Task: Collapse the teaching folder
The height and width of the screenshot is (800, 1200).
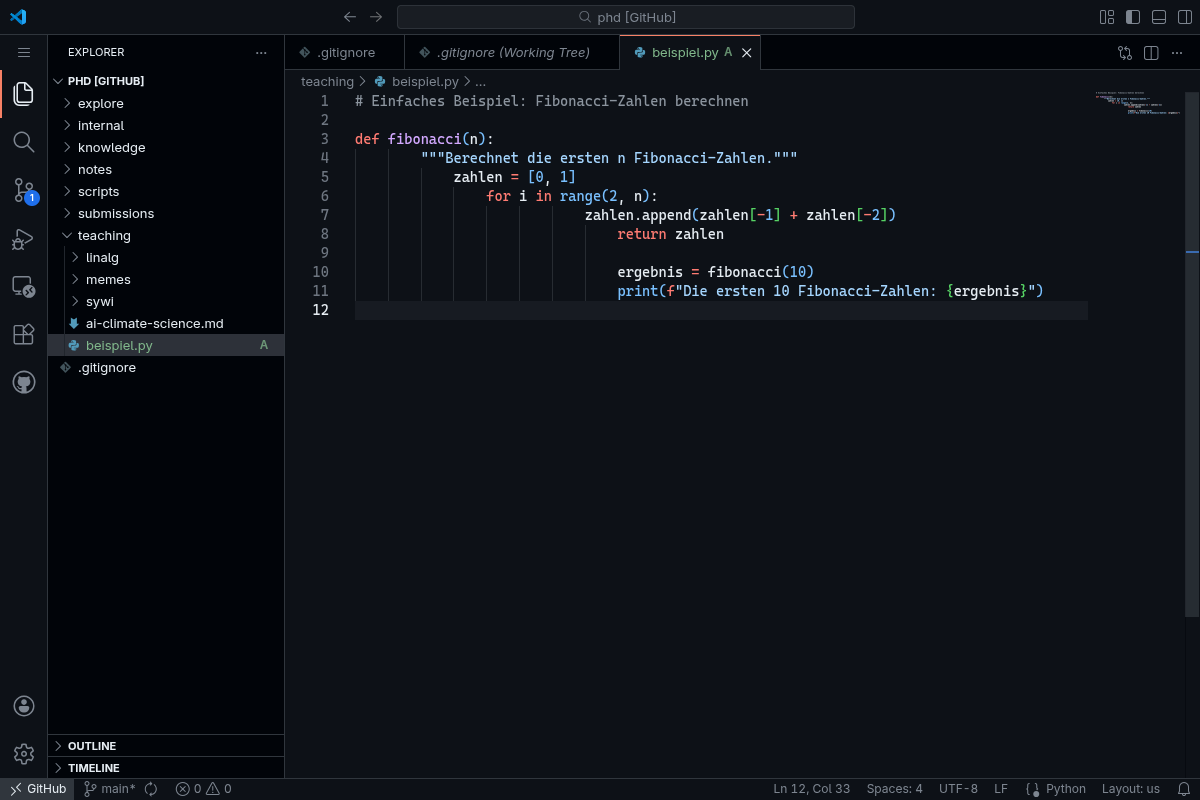Action: click(166, 235)
